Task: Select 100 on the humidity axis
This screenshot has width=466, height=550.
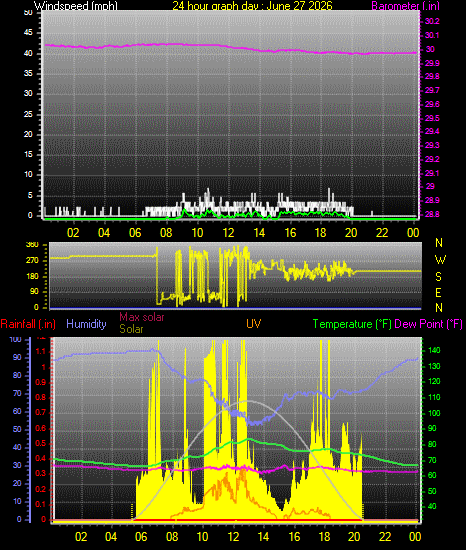Action: (15, 340)
